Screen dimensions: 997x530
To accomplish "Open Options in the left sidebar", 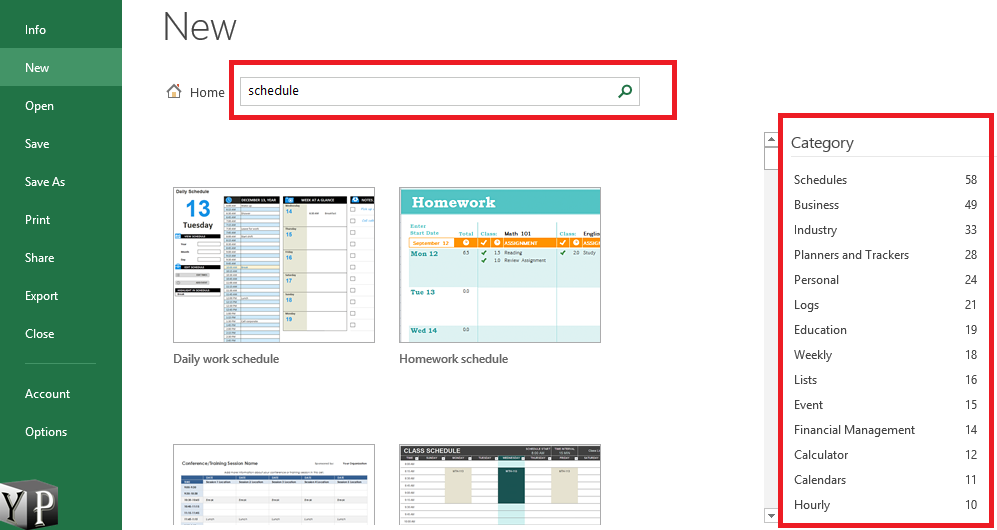I will 46,432.
